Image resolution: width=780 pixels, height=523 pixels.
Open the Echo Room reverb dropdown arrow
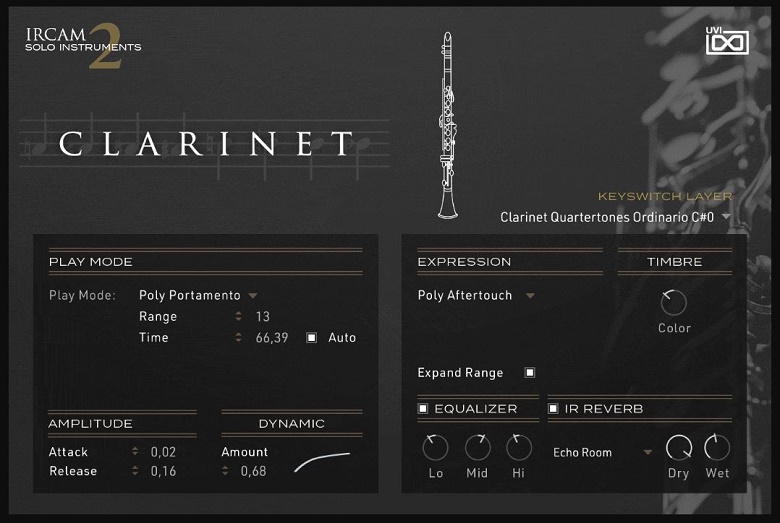648,452
